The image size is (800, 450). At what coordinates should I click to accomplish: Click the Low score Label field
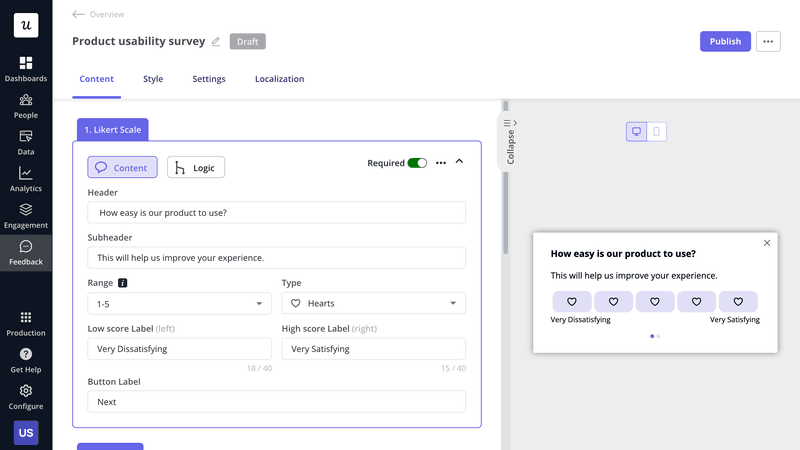tap(180, 349)
